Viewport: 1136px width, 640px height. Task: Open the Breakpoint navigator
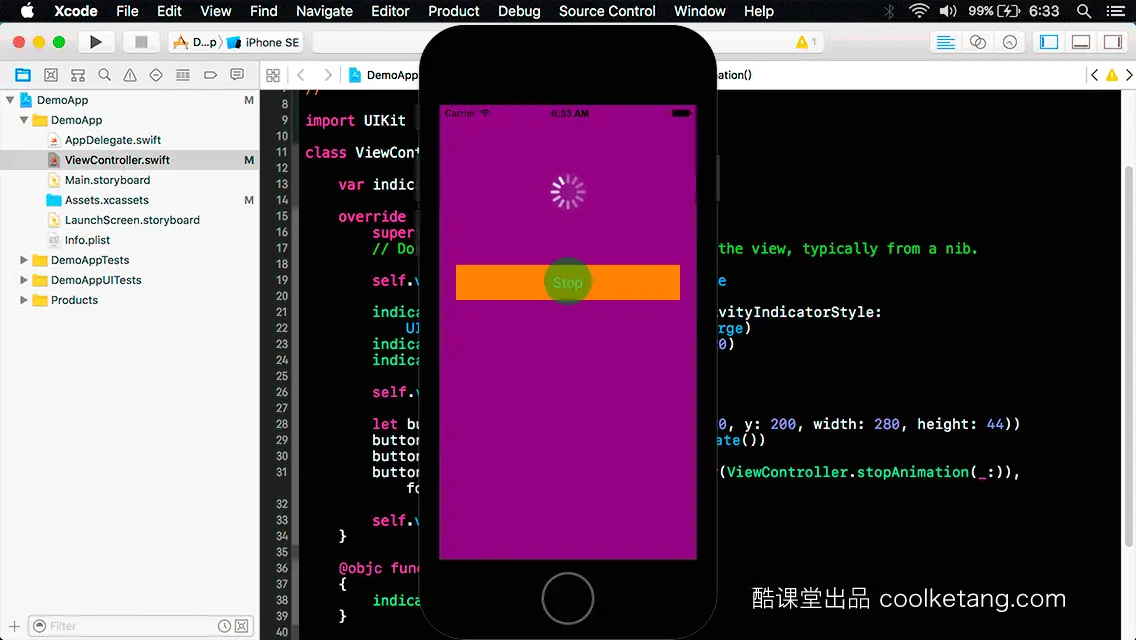point(210,75)
